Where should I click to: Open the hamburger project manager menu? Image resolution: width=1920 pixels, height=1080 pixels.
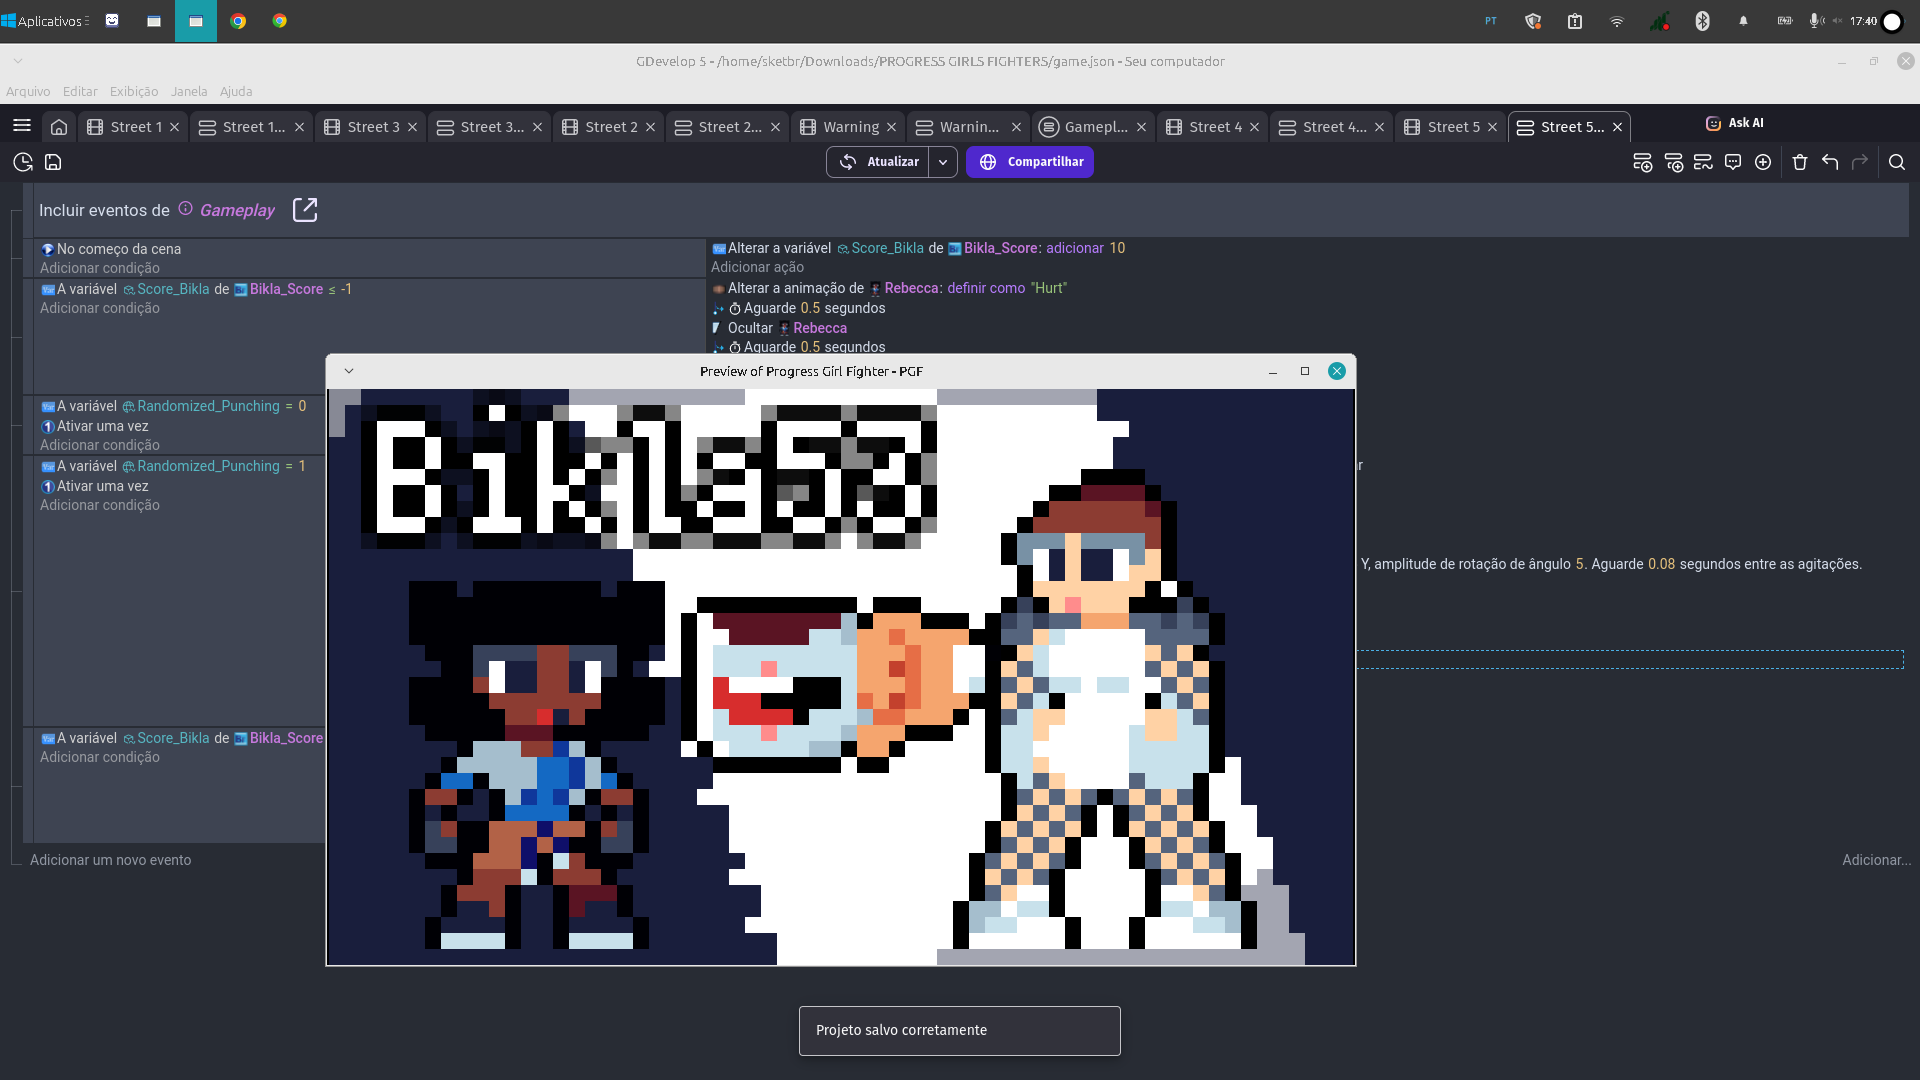(x=22, y=126)
